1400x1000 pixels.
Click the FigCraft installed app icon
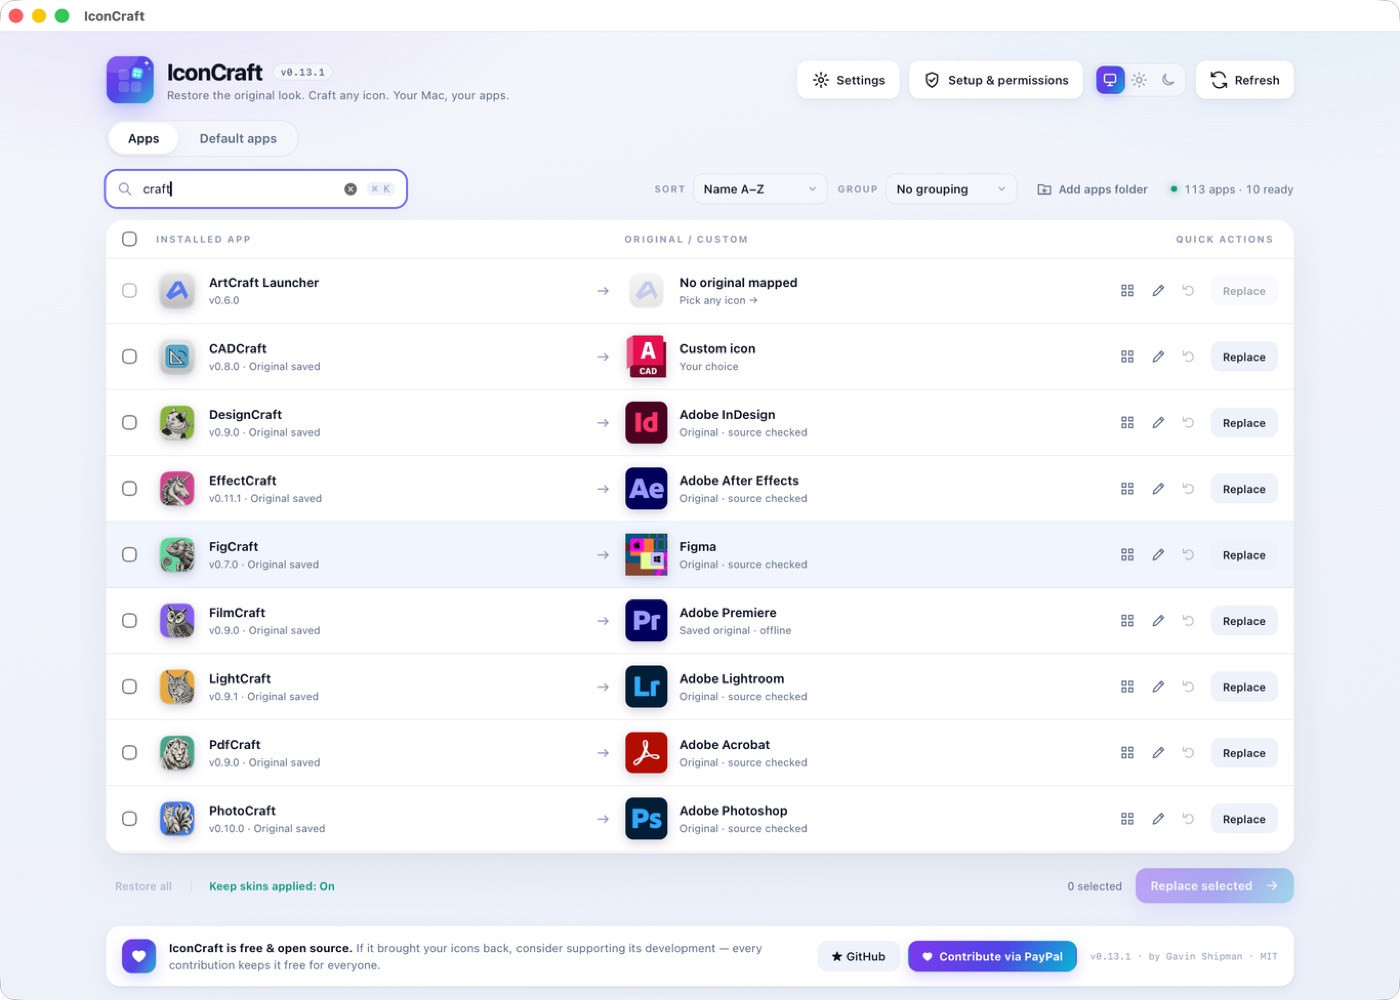177,555
